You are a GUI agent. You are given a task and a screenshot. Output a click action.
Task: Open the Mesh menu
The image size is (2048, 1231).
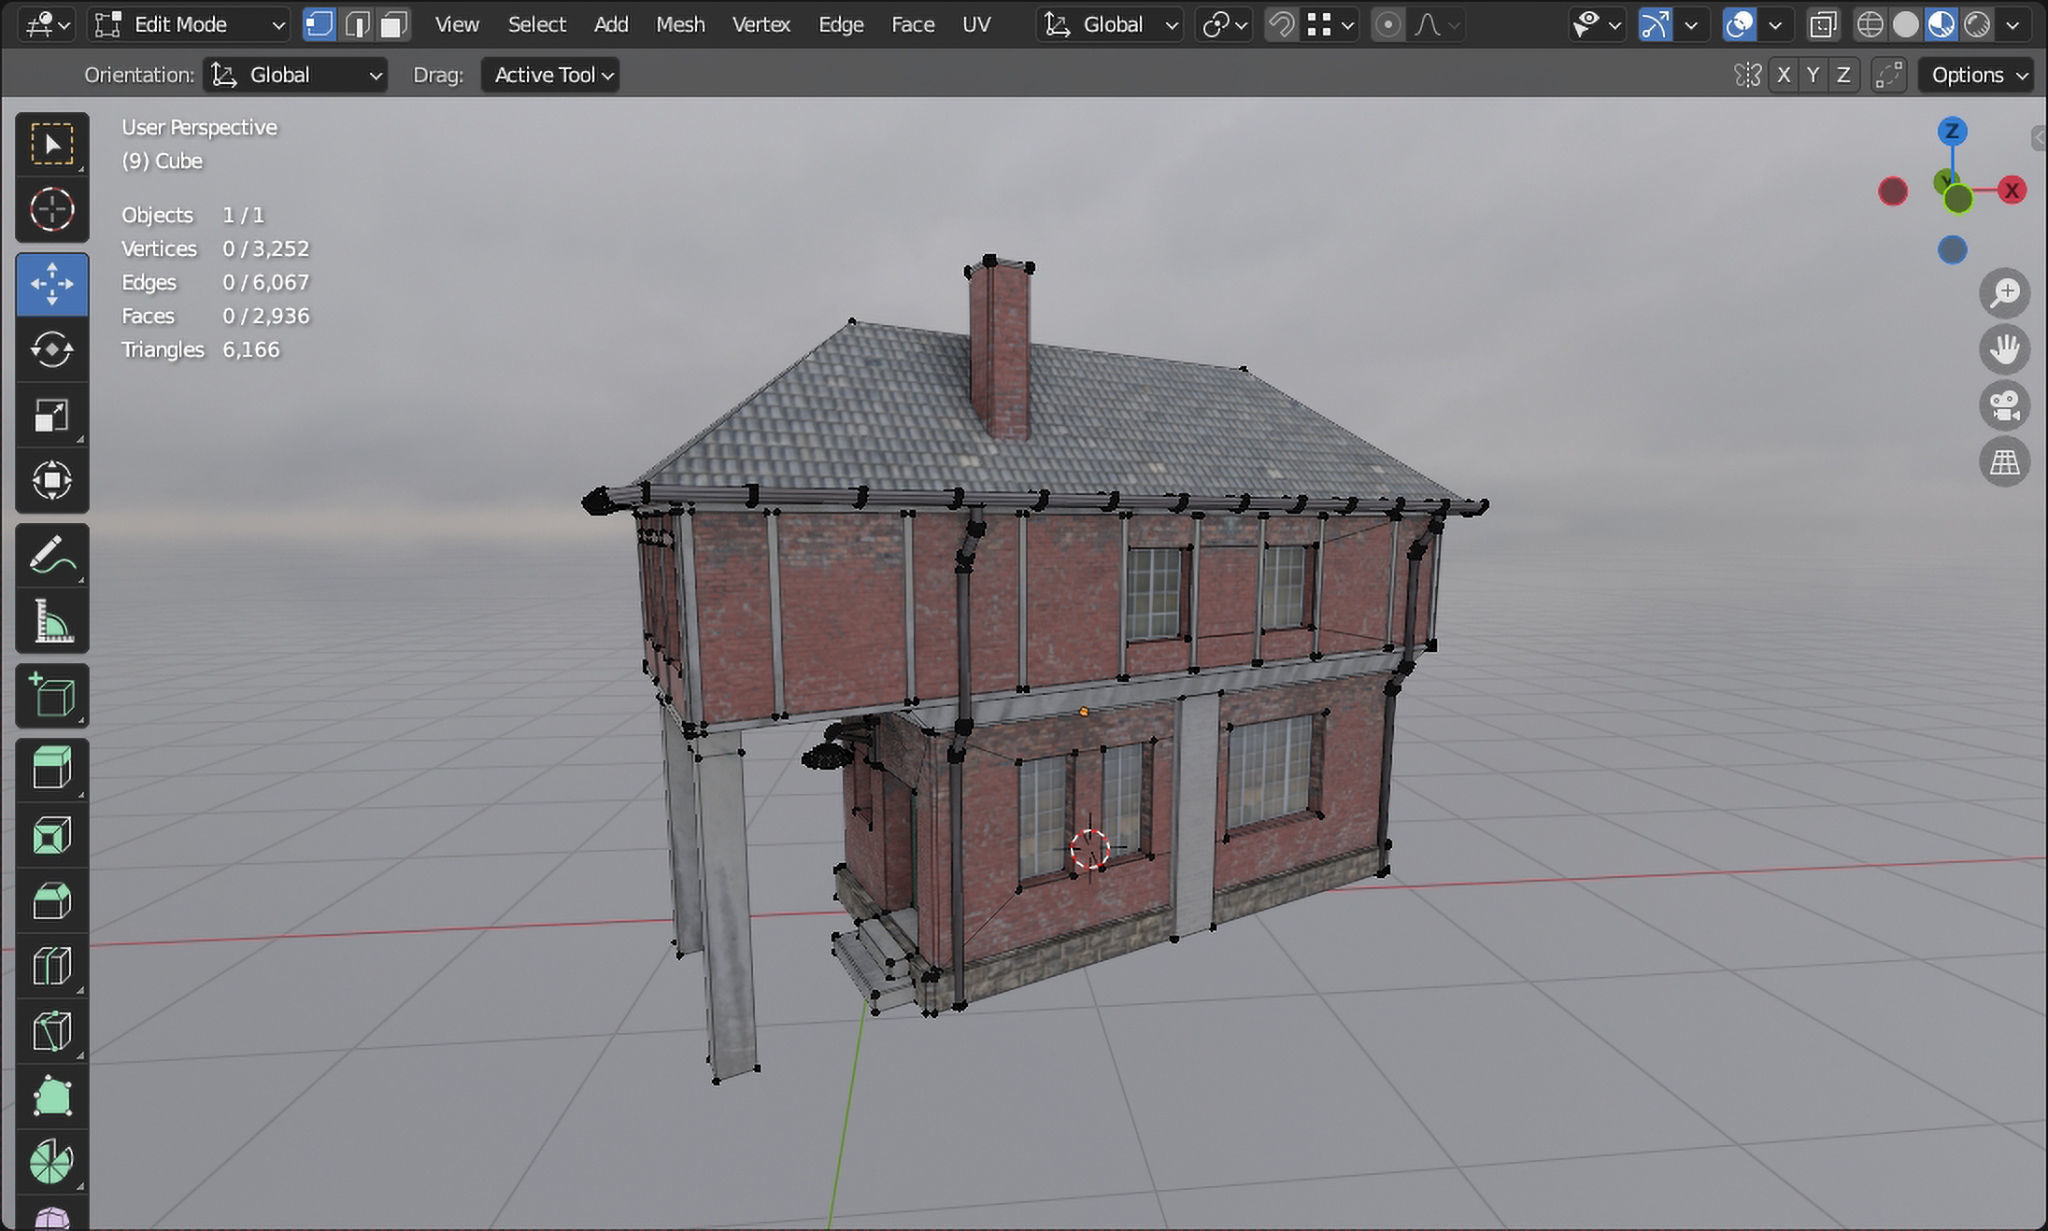681,24
